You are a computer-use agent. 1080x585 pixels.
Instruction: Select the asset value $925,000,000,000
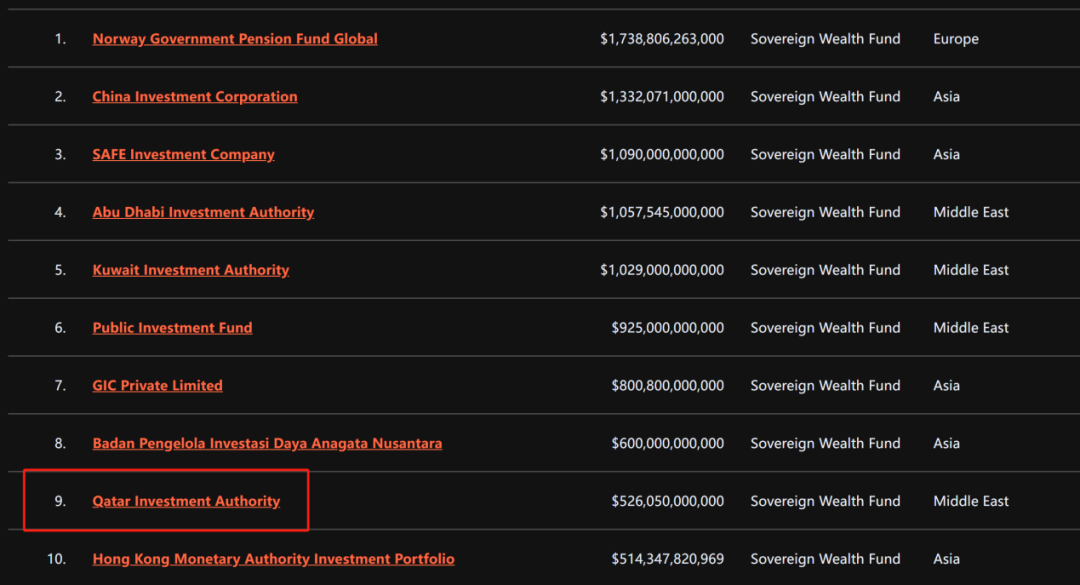(667, 329)
